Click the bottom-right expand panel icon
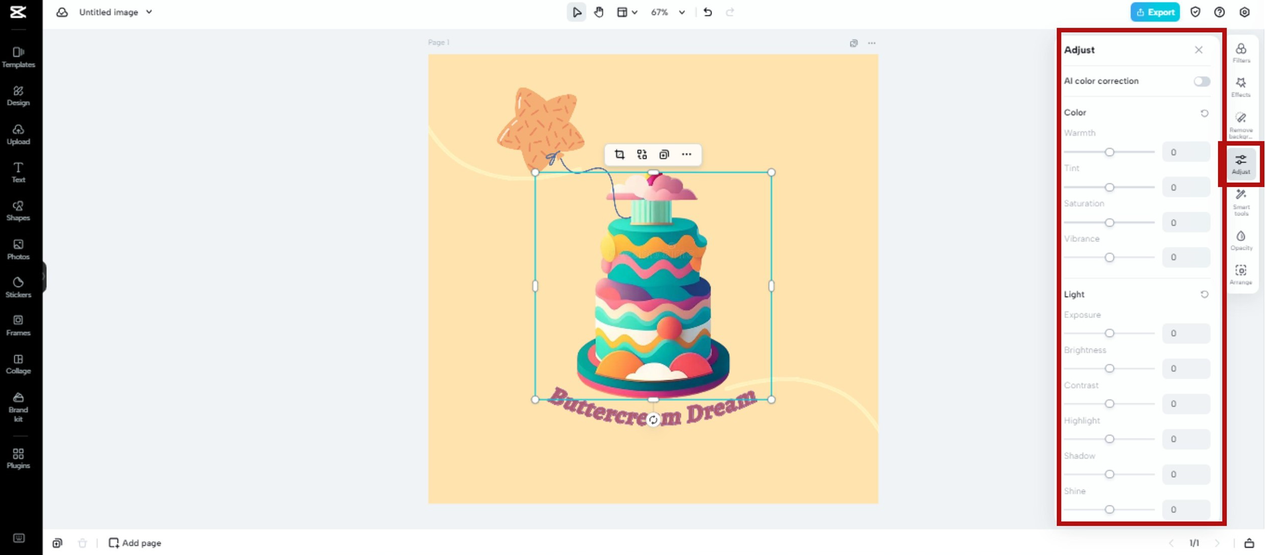The width and height of the screenshot is (1265, 555). pyautogui.click(x=1248, y=543)
